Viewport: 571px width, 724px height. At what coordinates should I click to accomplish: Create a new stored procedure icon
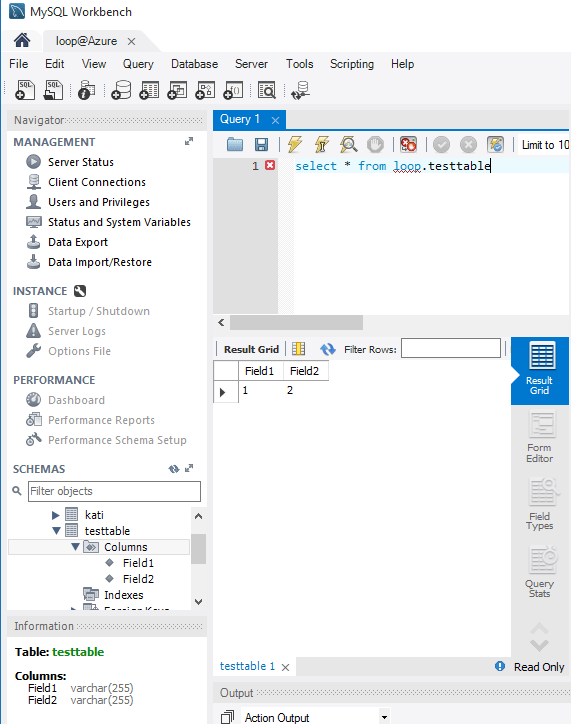pyautogui.click(x=205, y=90)
